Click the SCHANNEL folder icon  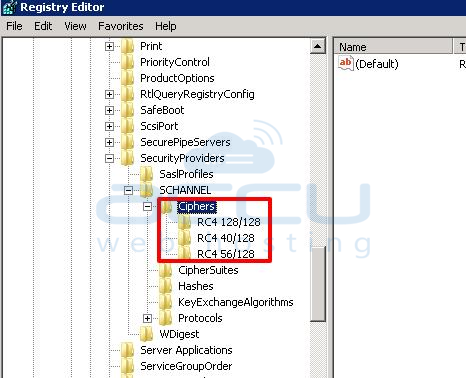click(147, 190)
